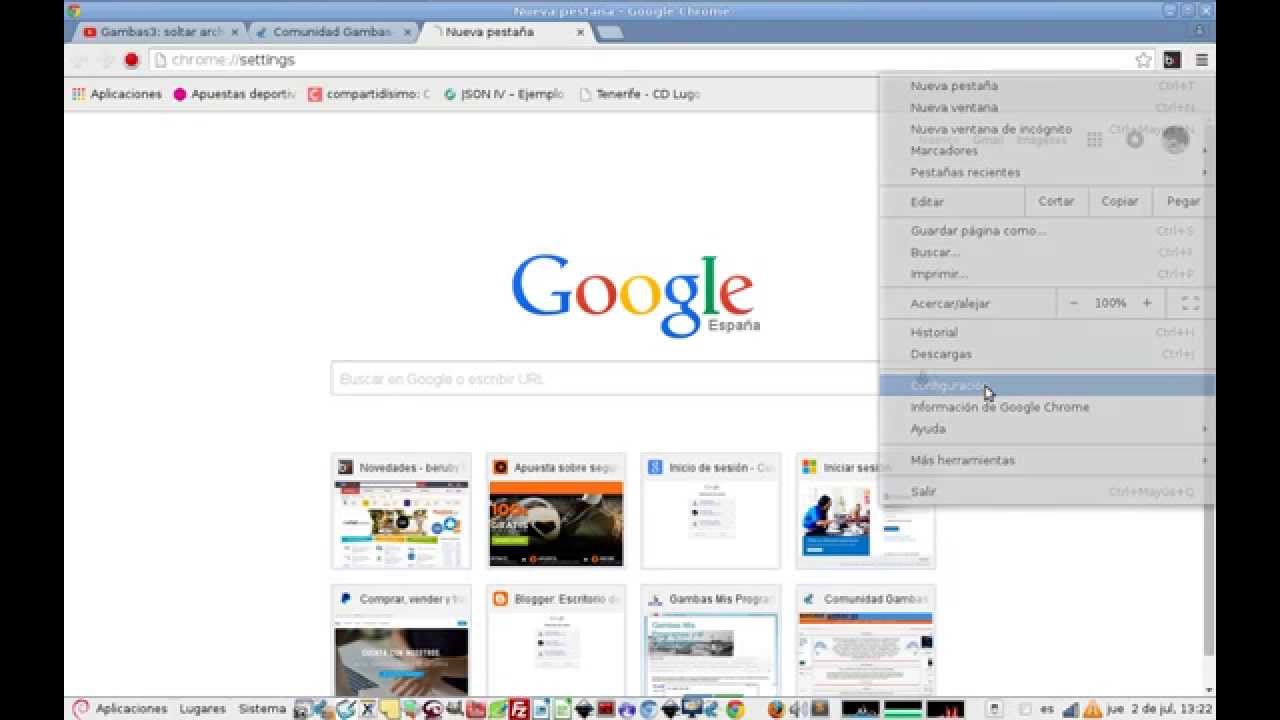Click the bookmark star in address bar
The height and width of the screenshot is (720, 1280).
point(1144,60)
